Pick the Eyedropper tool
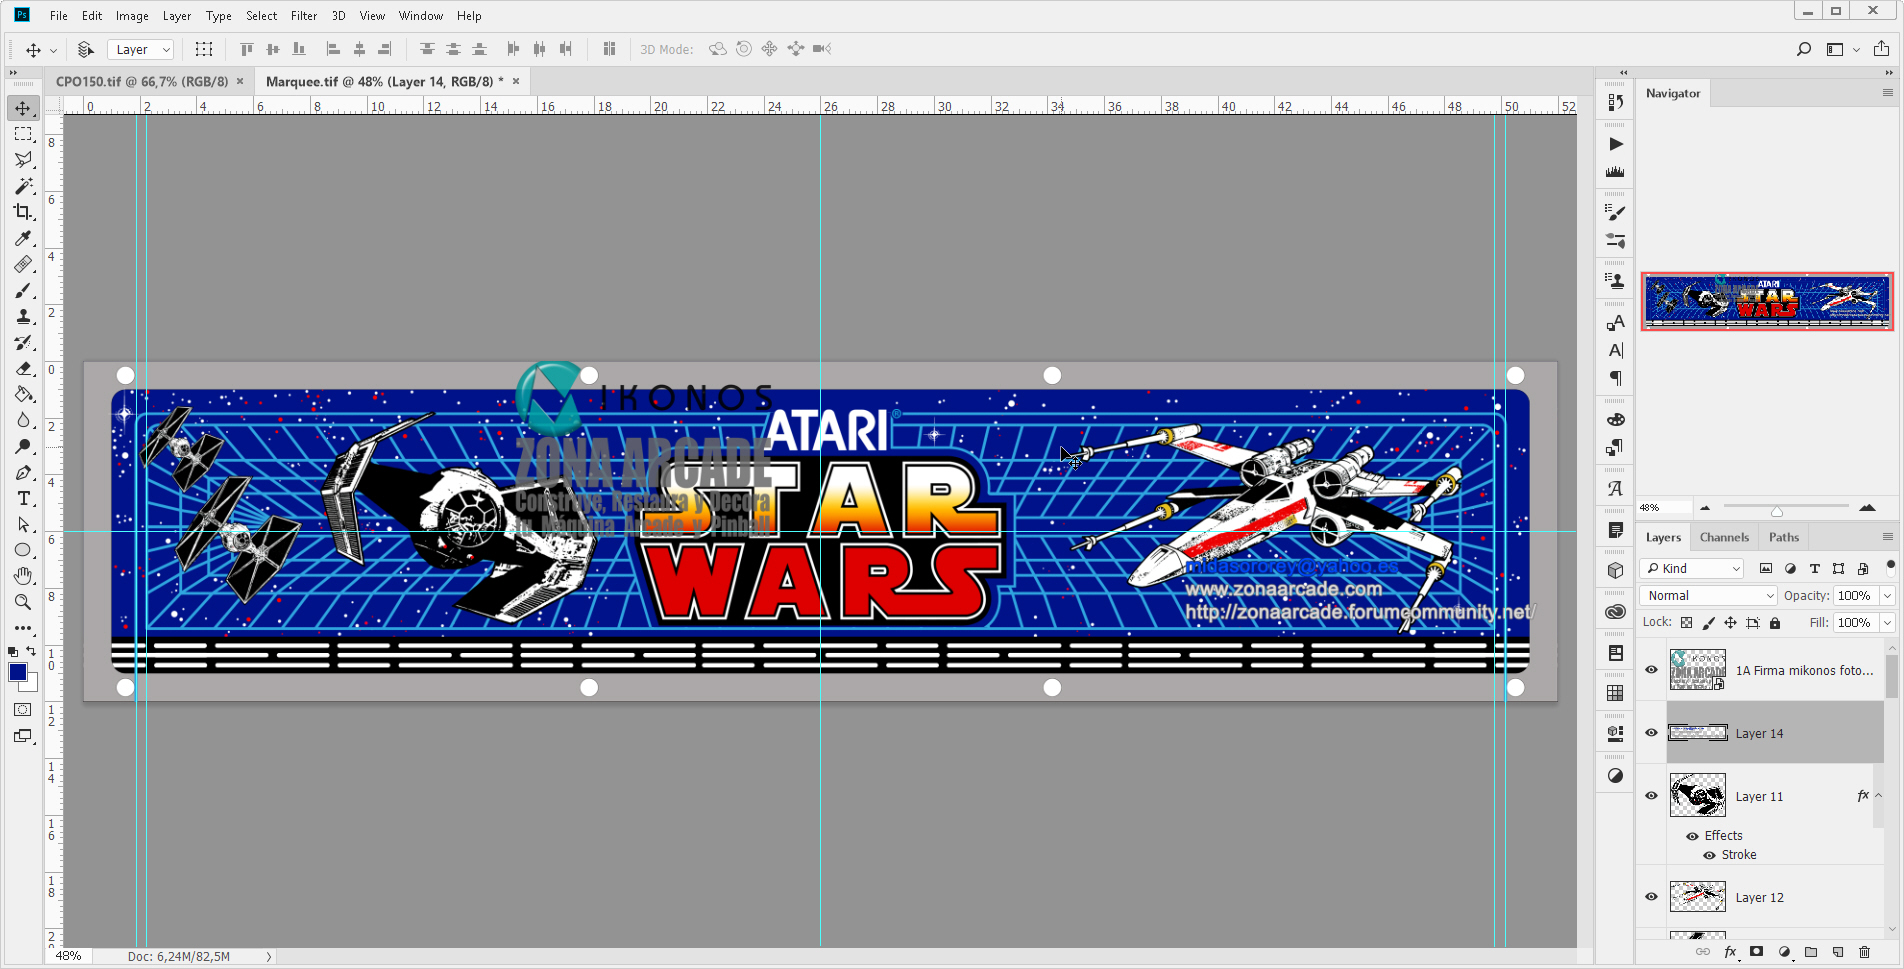The width and height of the screenshot is (1904, 969). pyautogui.click(x=24, y=238)
